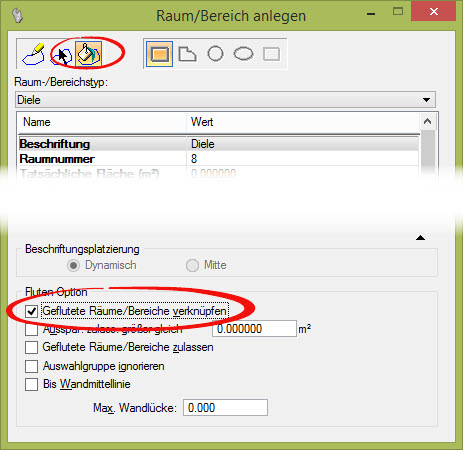Pick the empty rectangle shape icon
463x450 pixels.
pyautogui.click(x=271, y=54)
